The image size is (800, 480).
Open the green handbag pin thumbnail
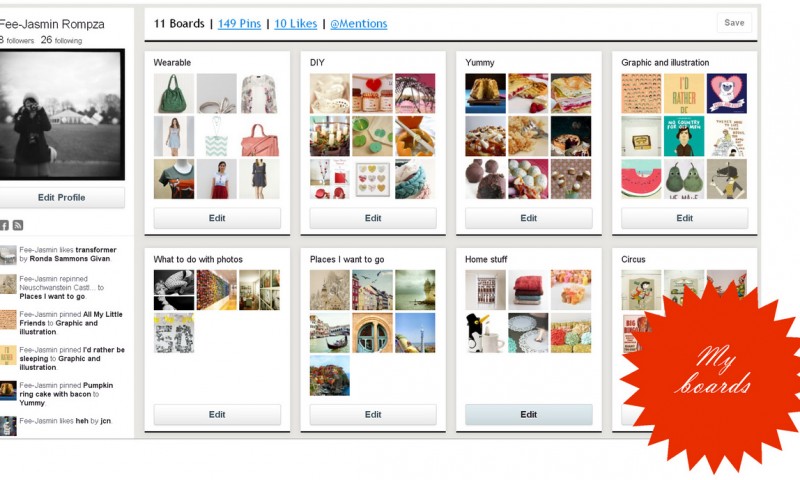tap(174, 93)
